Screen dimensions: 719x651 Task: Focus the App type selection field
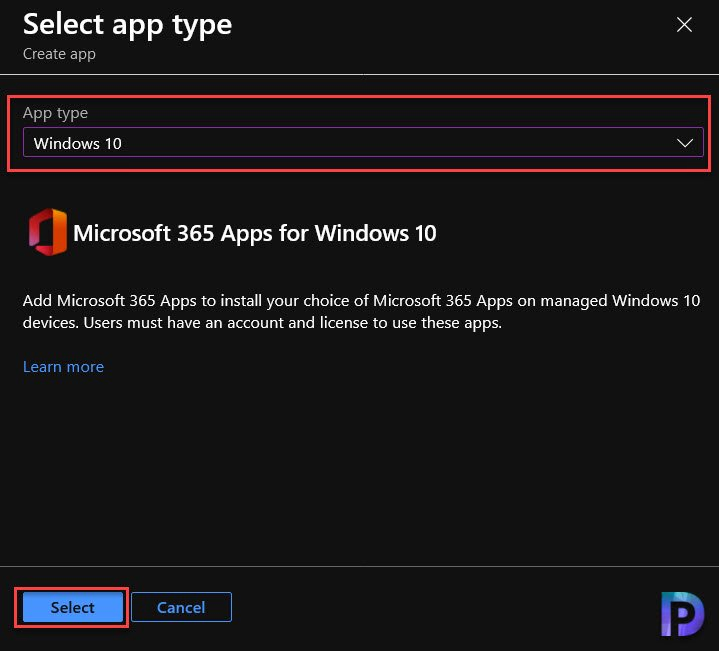(363, 143)
